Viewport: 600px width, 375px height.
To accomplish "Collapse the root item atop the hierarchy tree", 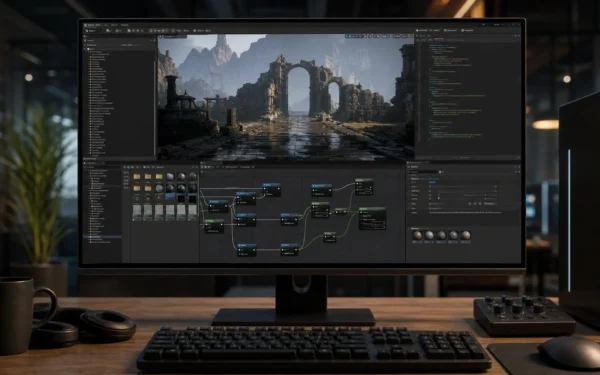I will pos(86,49).
